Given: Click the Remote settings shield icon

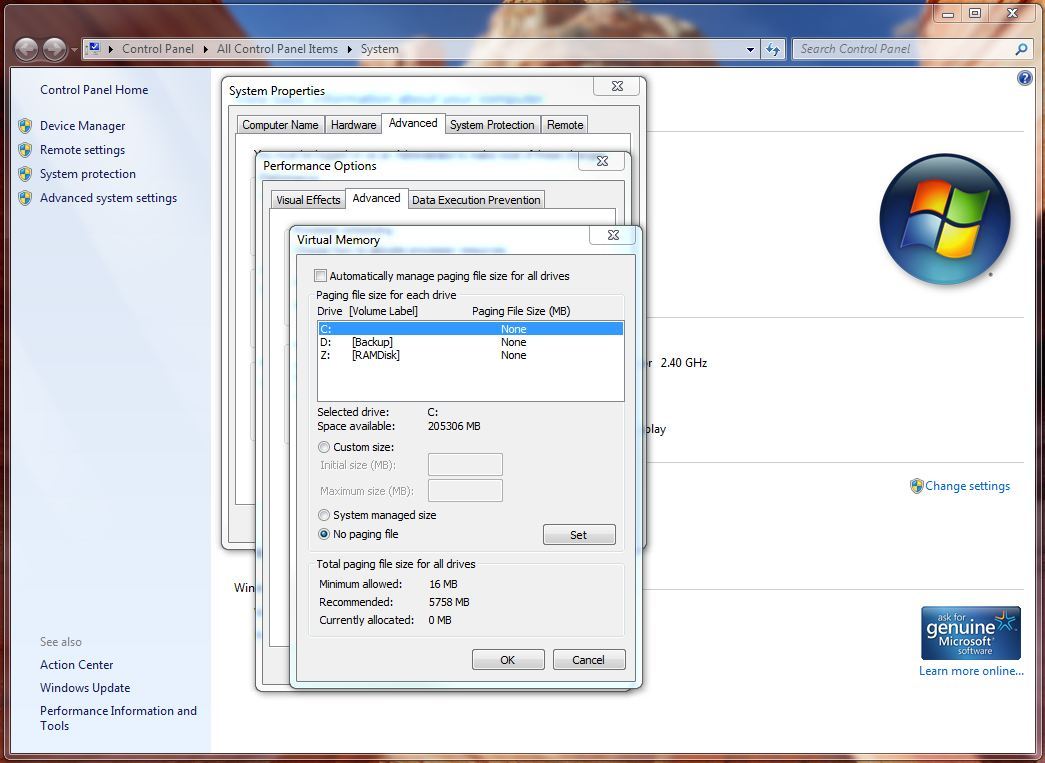Looking at the screenshot, I should [25, 150].
